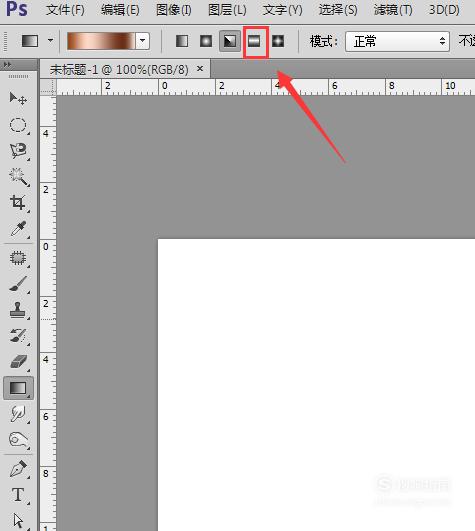Open the gradient picker dropdown arrow
The image size is (475, 531).
143,41
